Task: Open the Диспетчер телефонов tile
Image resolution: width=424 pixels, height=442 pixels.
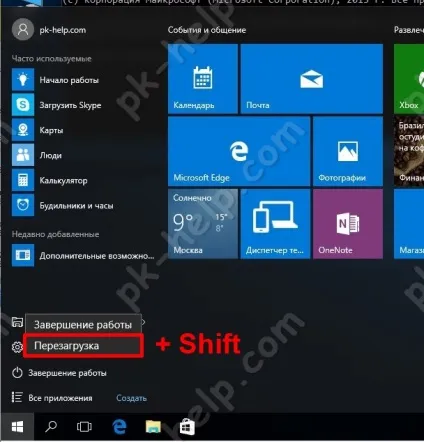Action: [x=275, y=224]
